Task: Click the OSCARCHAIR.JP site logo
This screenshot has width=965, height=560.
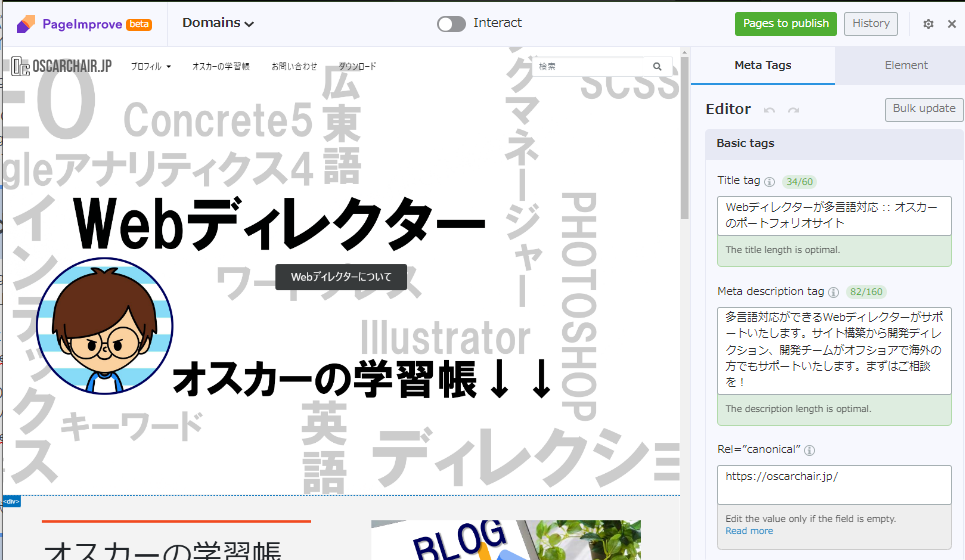Action: click(61, 67)
